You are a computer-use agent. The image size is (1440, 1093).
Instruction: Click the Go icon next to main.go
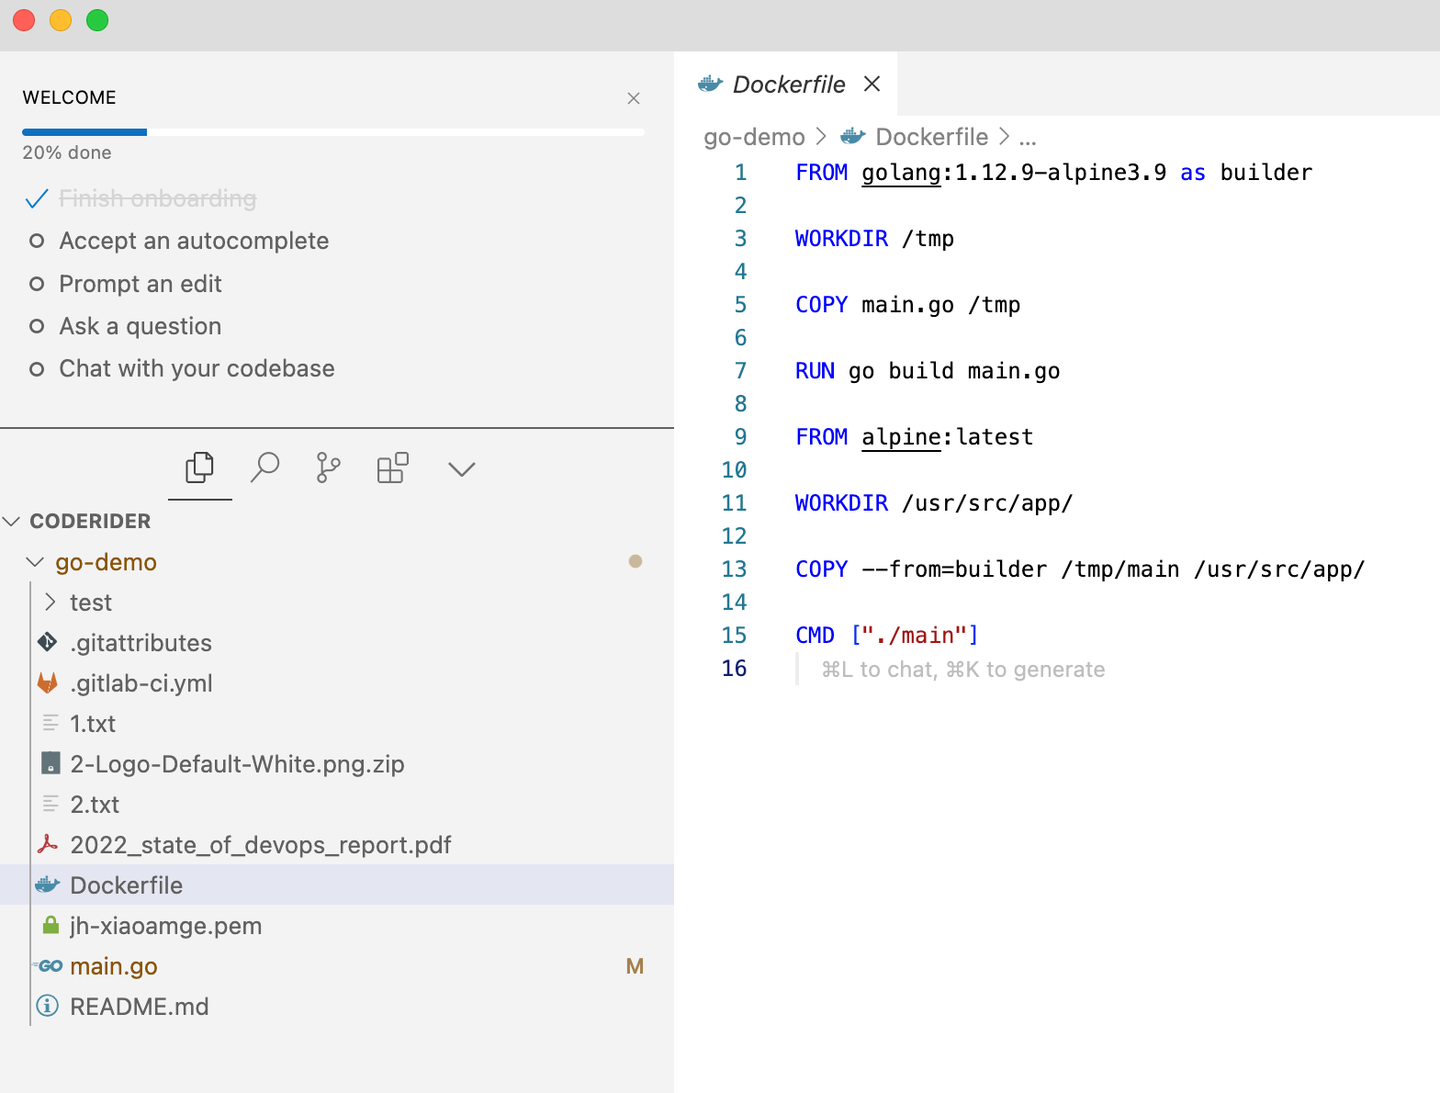point(50,966)
